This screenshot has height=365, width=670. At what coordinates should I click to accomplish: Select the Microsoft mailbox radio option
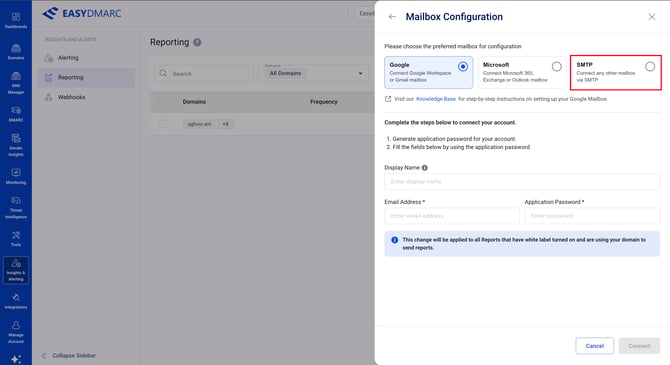pyautogui.click(x=556, y=67)
